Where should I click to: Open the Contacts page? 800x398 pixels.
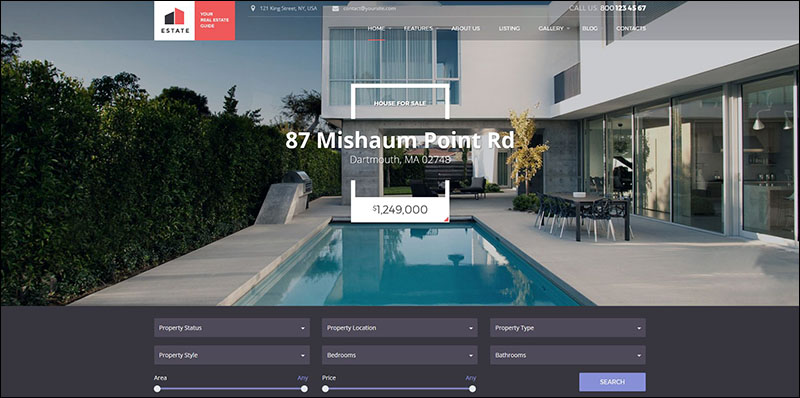[631, 29]
